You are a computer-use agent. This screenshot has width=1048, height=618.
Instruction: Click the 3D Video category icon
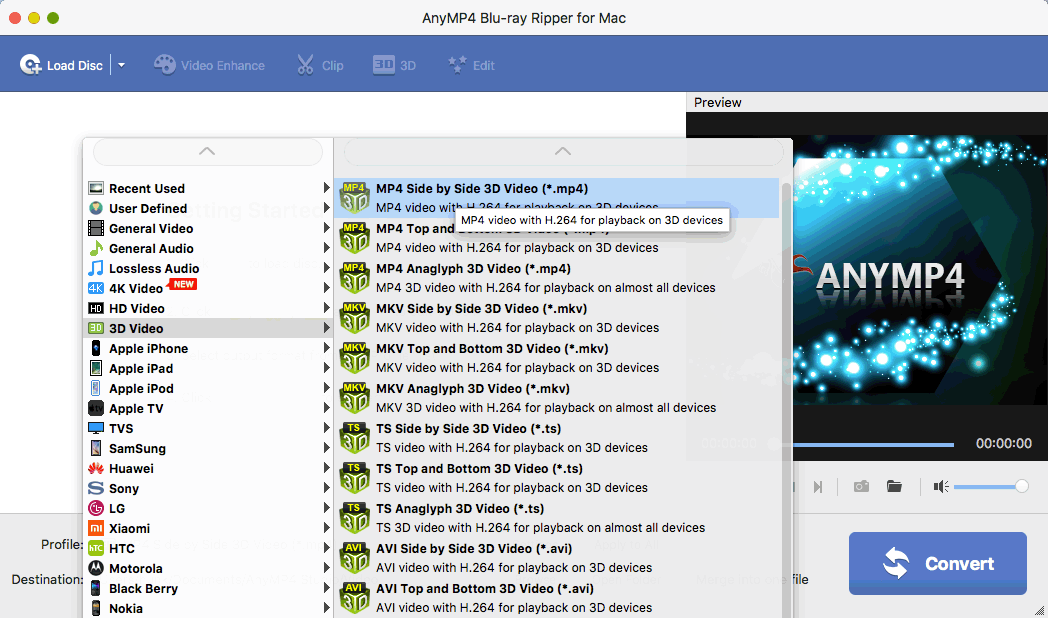pos(96,328)
